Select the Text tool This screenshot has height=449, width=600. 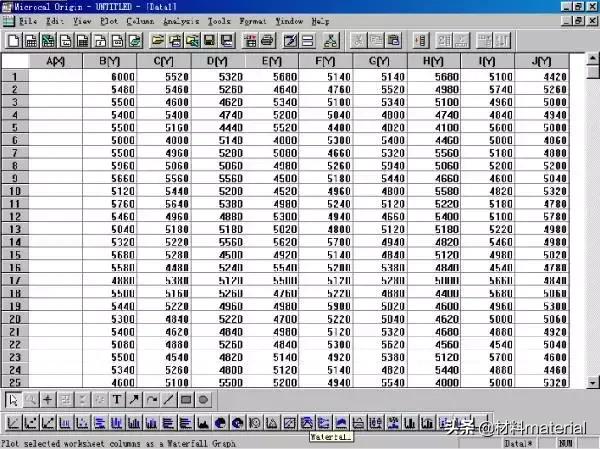[117, 400]
